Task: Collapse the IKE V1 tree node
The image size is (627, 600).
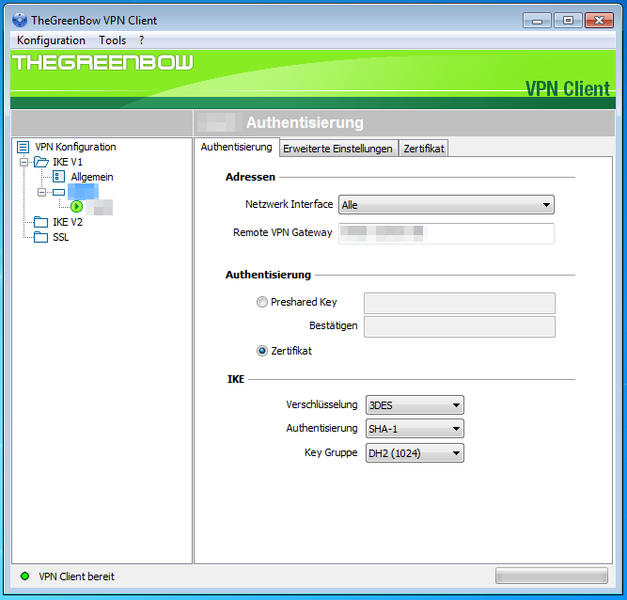Action: (24, 162)
